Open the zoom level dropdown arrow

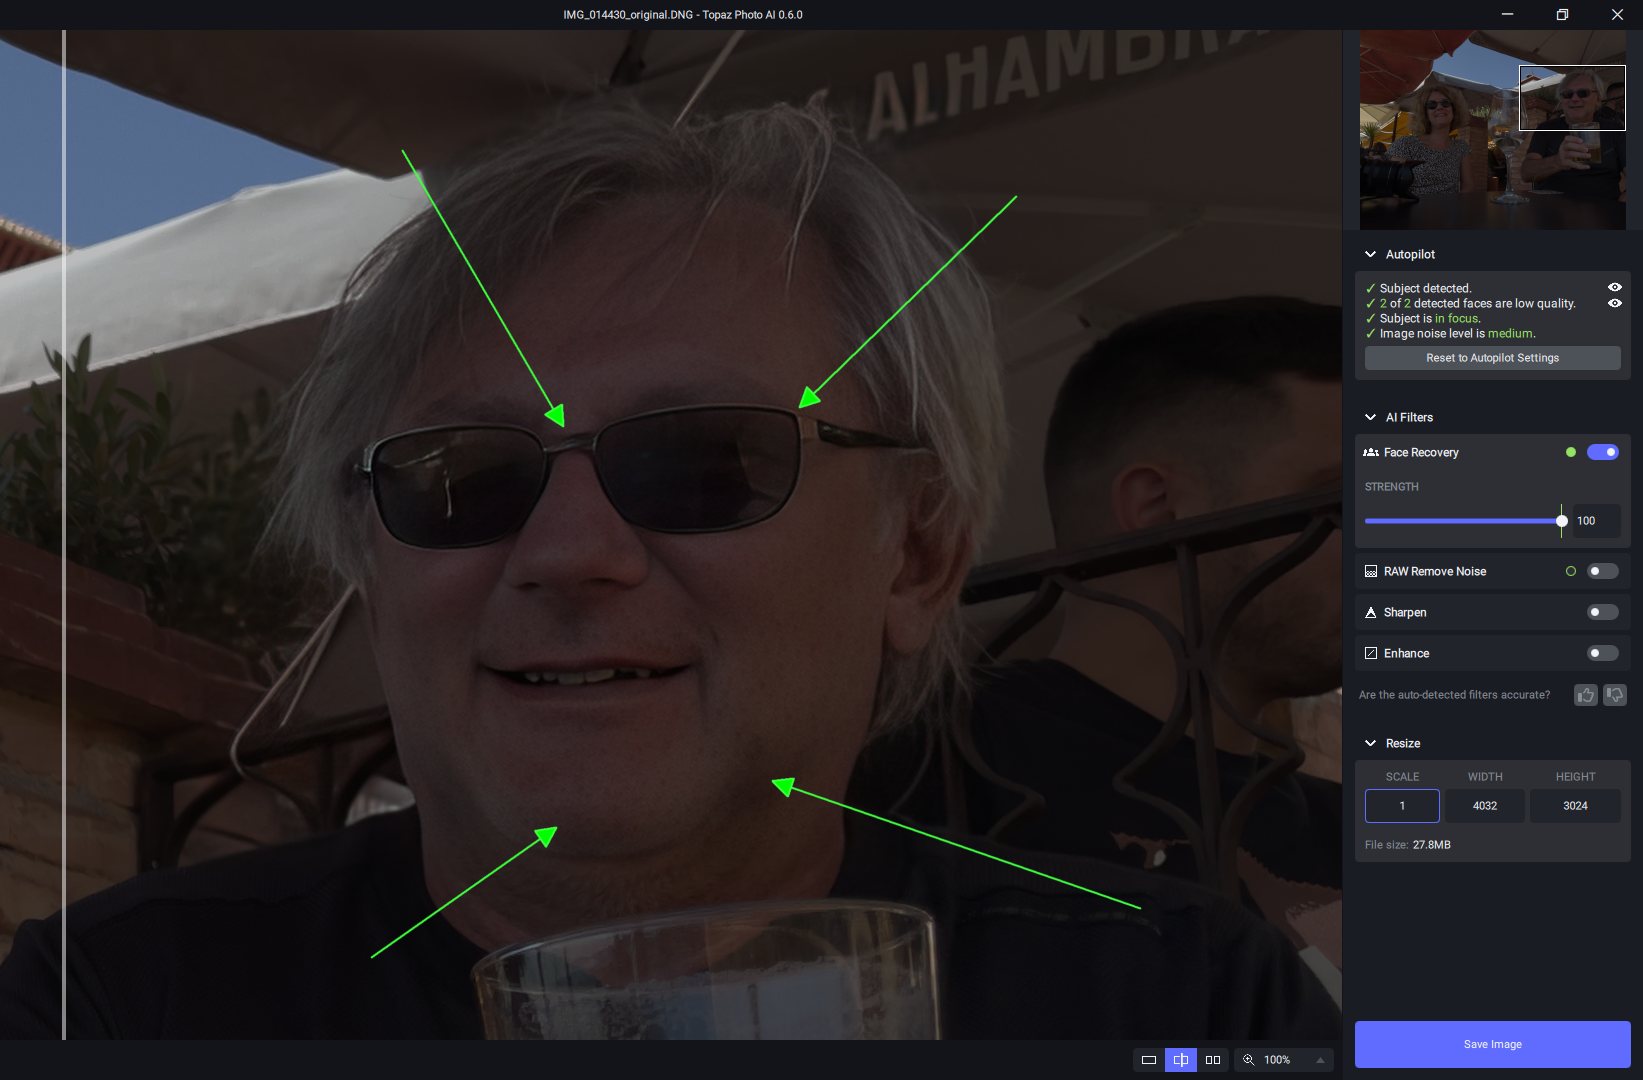(x=1320, y=1060)
